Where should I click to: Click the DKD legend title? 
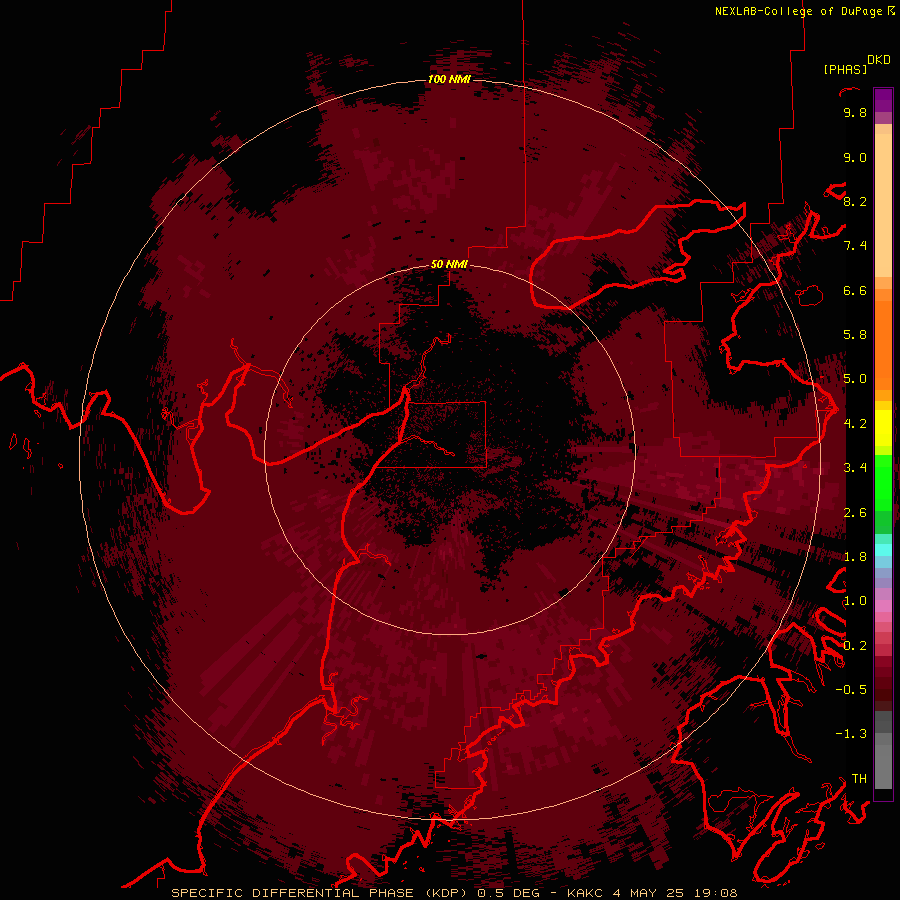point(878,60)
